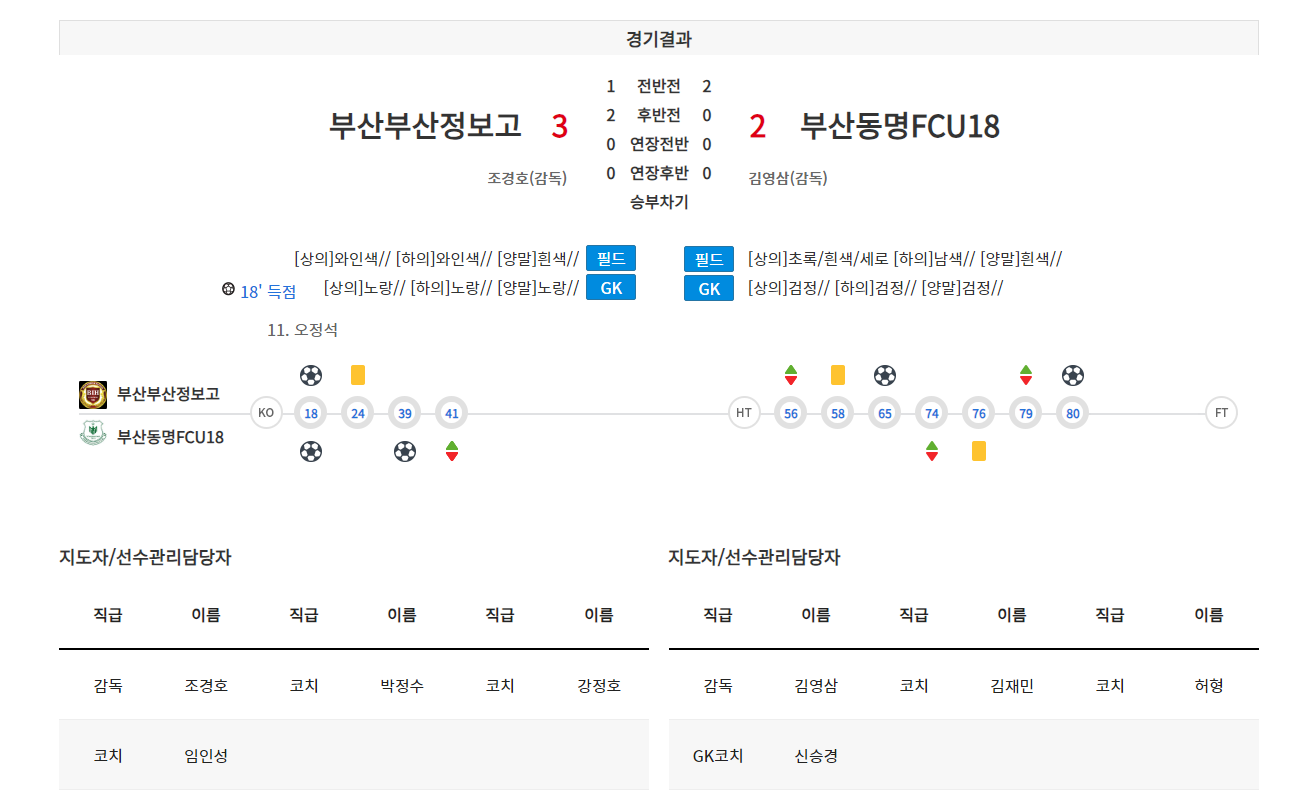Select the KO marker on the timeline
This screenshot has height=812, width=1295.
[266, 413]
